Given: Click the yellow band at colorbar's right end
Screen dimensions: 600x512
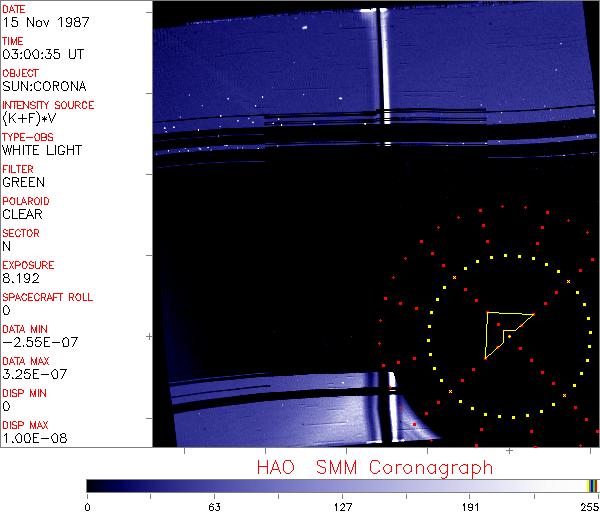Looking at the screenshot, I should click(589, 485).
